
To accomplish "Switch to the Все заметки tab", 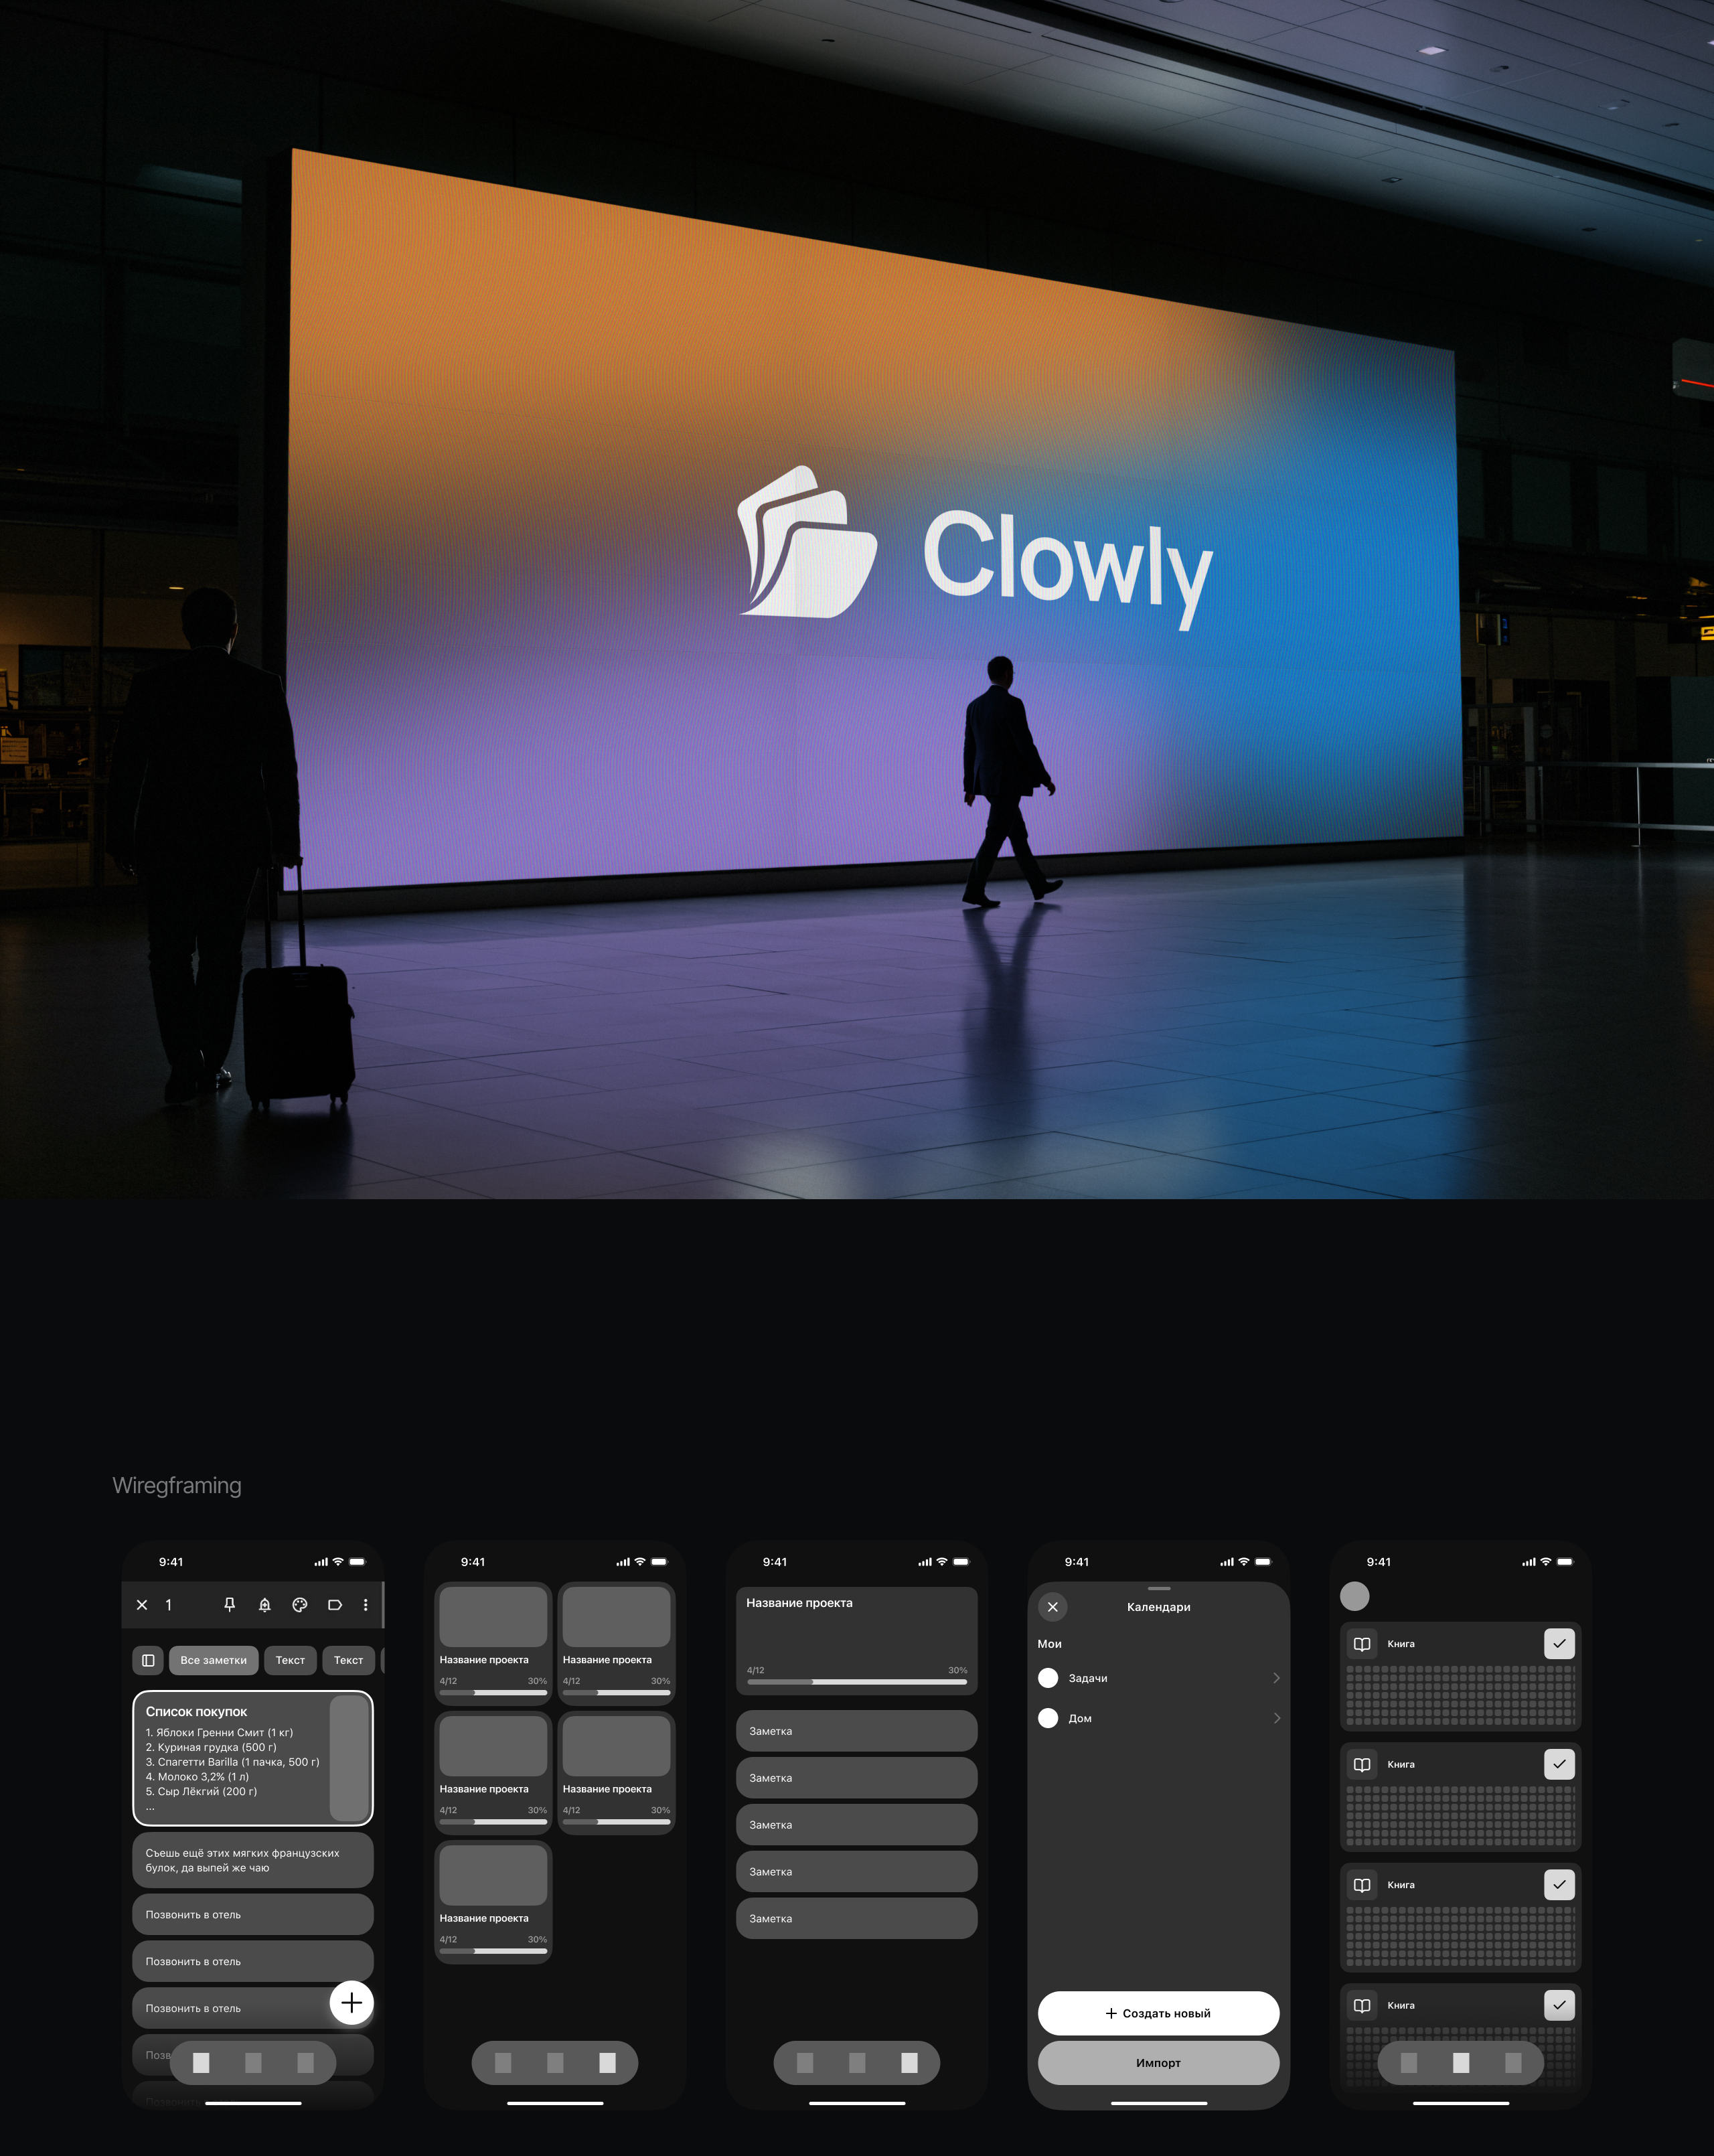I will point(214,1660).
